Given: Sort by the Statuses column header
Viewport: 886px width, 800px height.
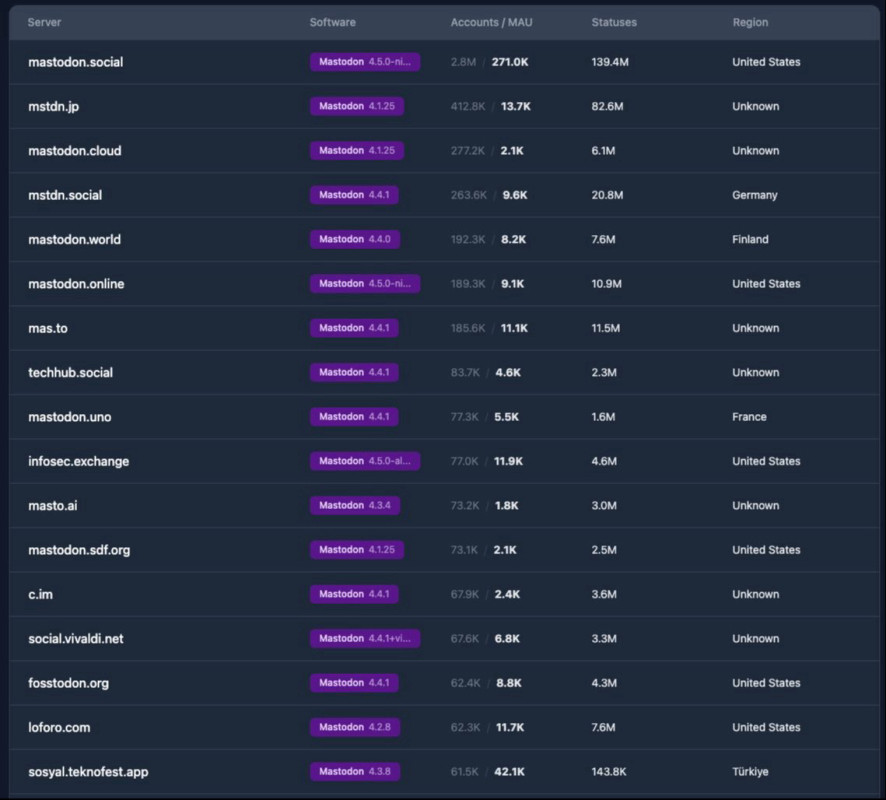Looking at the screenshot, I should pos(613,22).
